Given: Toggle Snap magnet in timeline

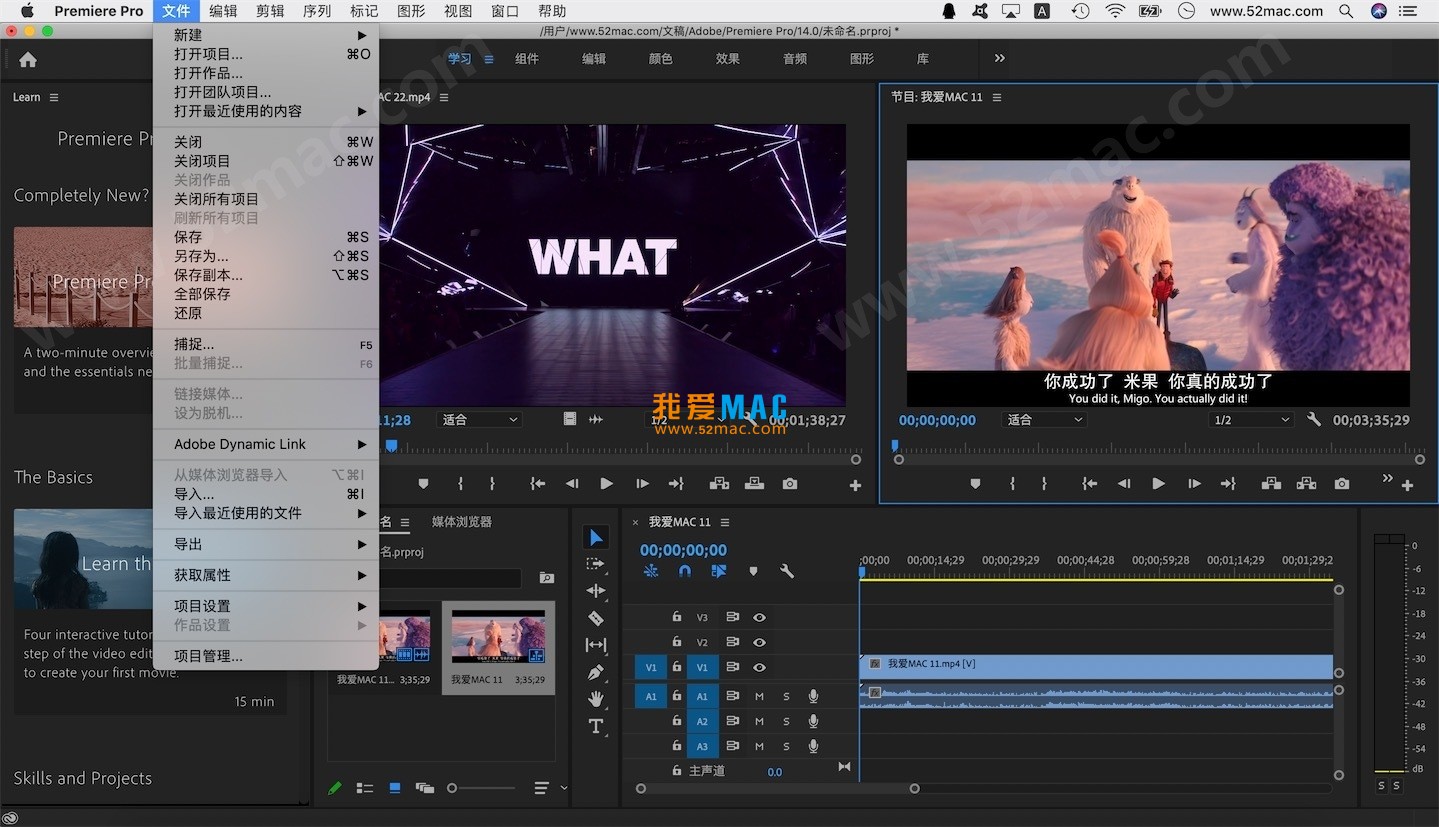Looking at the screenshot, I should [x=685, y=571].
